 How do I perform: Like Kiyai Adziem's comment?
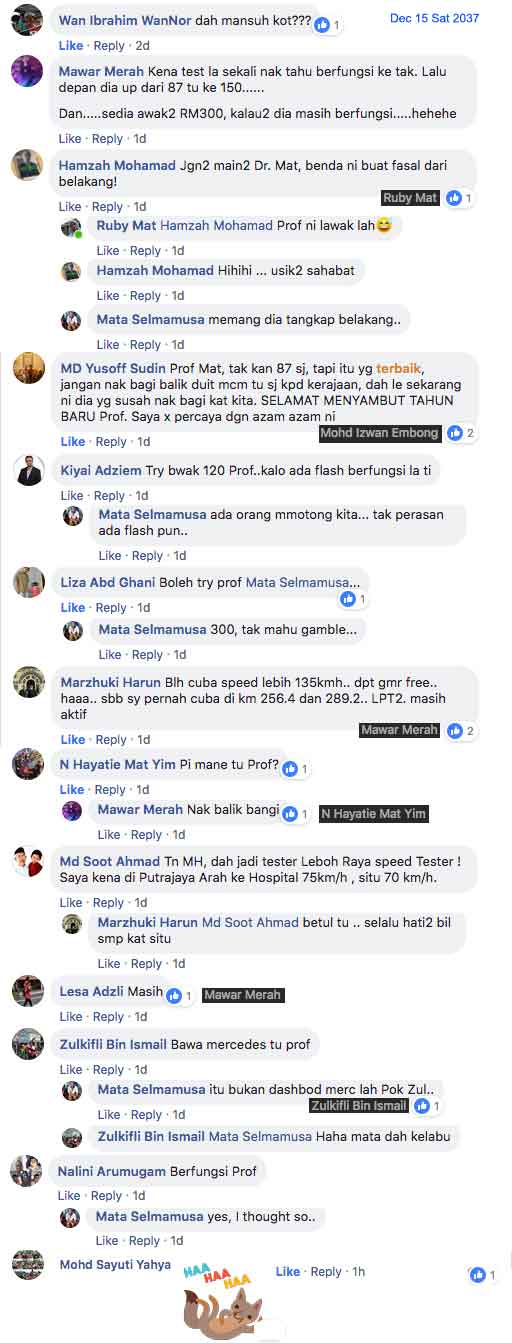(73, 496)
